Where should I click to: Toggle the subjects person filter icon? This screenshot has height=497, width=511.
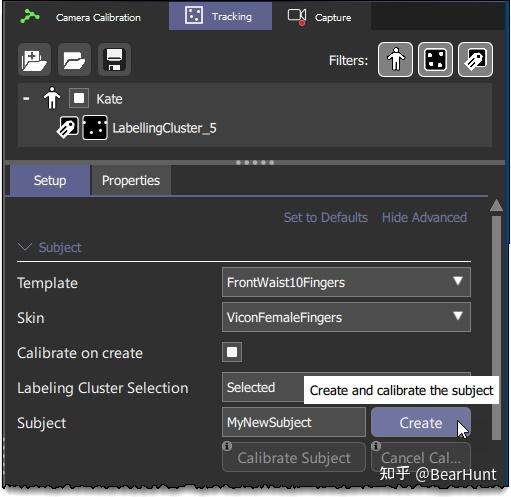395,60
